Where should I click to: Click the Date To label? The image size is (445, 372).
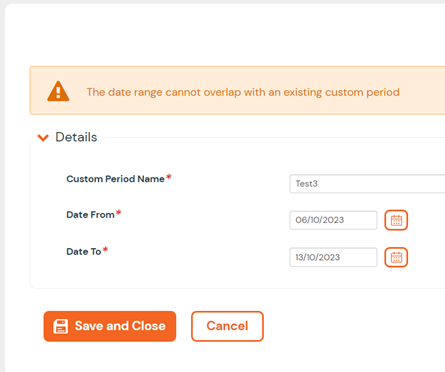84,251
